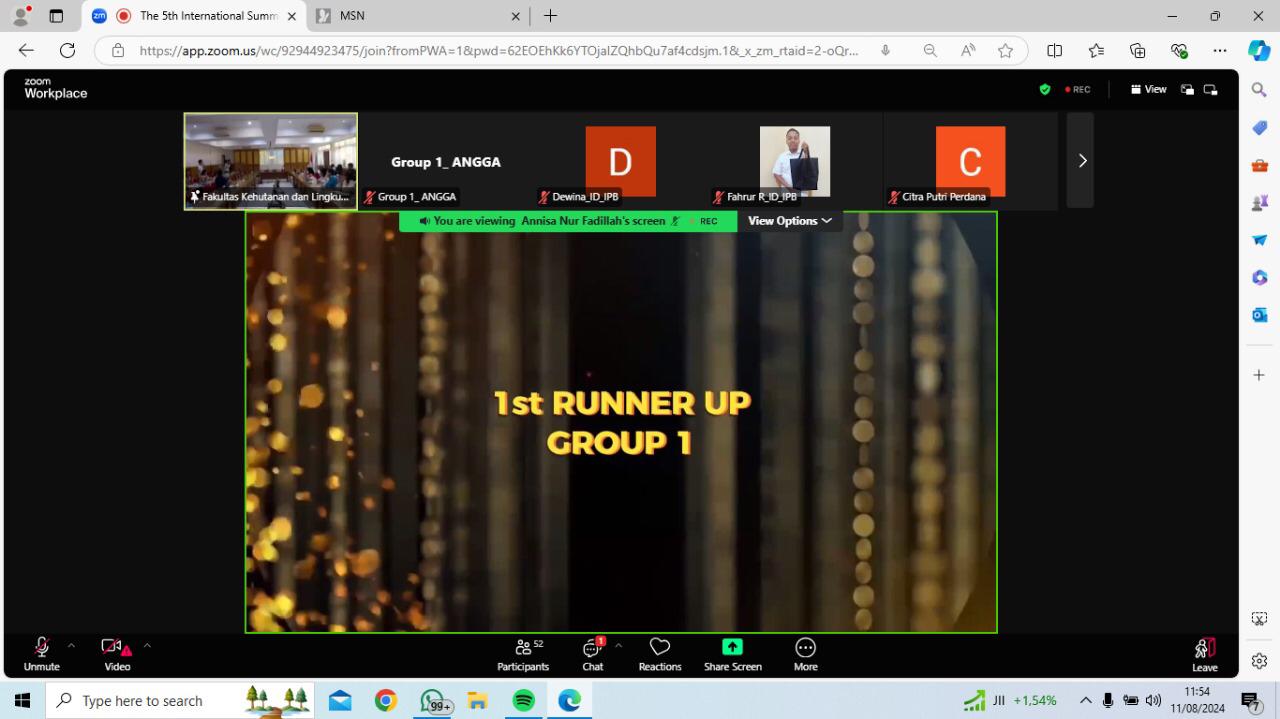The width and height of the screenshot is (1280, 719).
Task: Open the View layout menu
Action: point(1148,89)
